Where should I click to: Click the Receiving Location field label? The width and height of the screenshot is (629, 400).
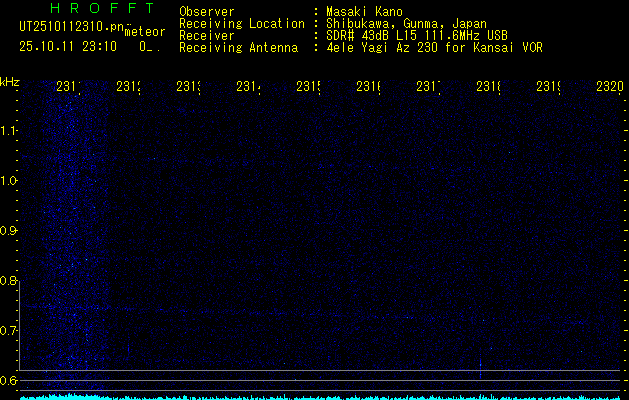(241, 24)
